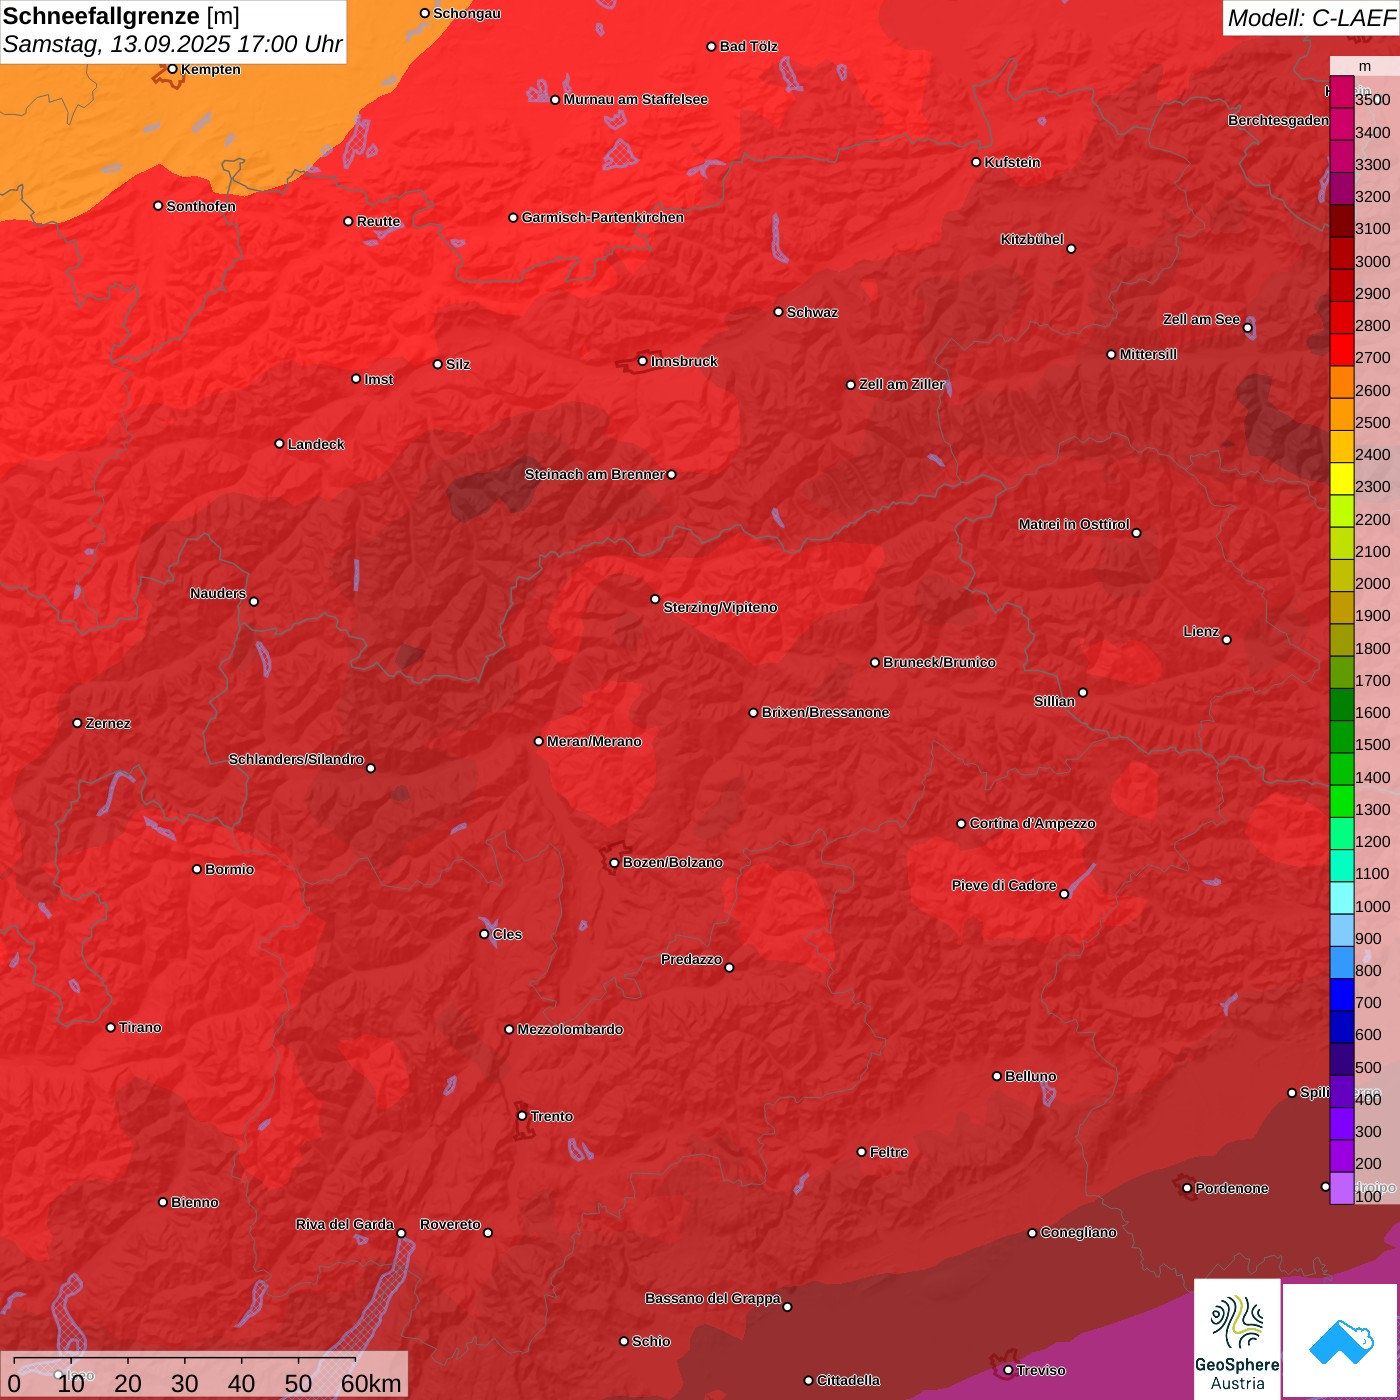Select the 3500 legend value

[1372, 100]
